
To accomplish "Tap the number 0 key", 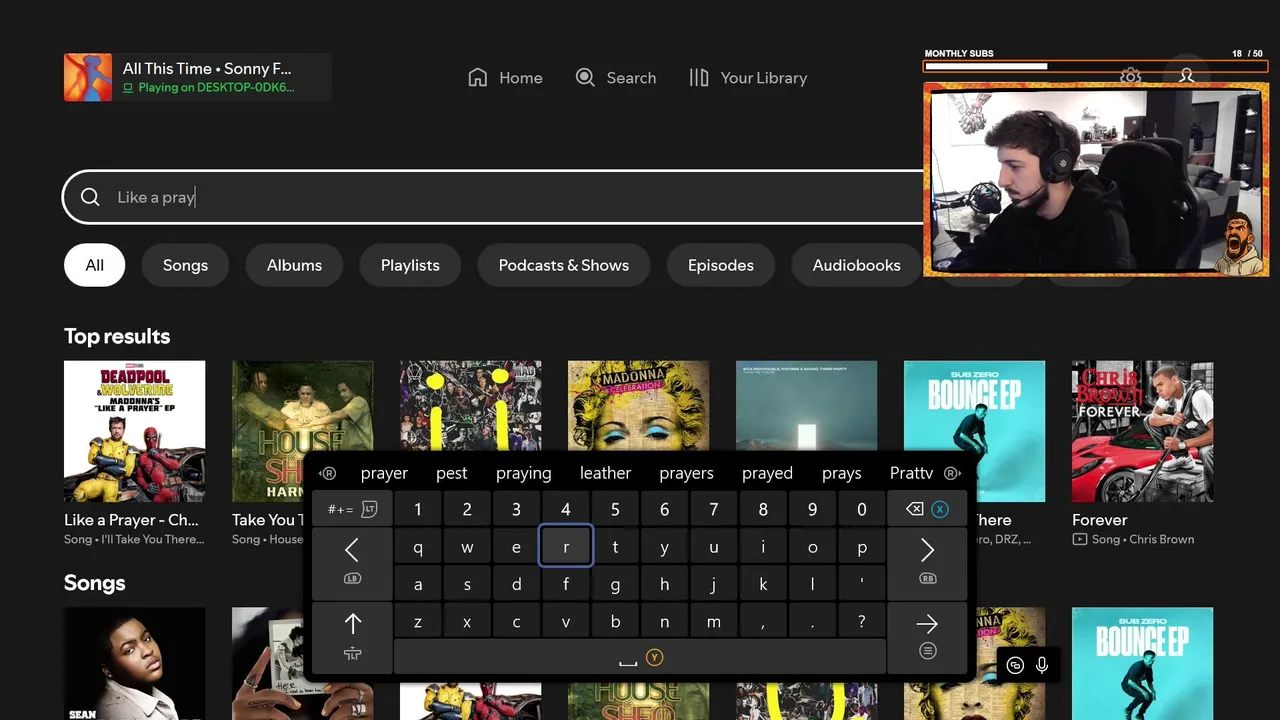I will [x=861, y=509].
